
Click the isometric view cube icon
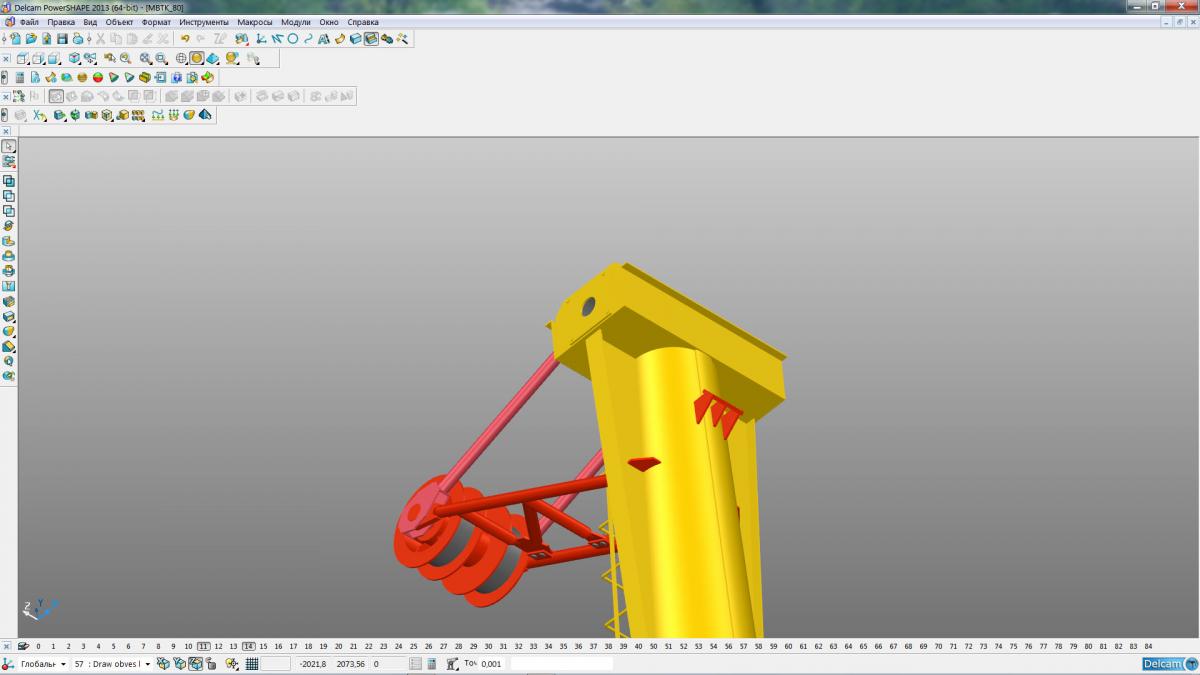click(x=74, y=58)
